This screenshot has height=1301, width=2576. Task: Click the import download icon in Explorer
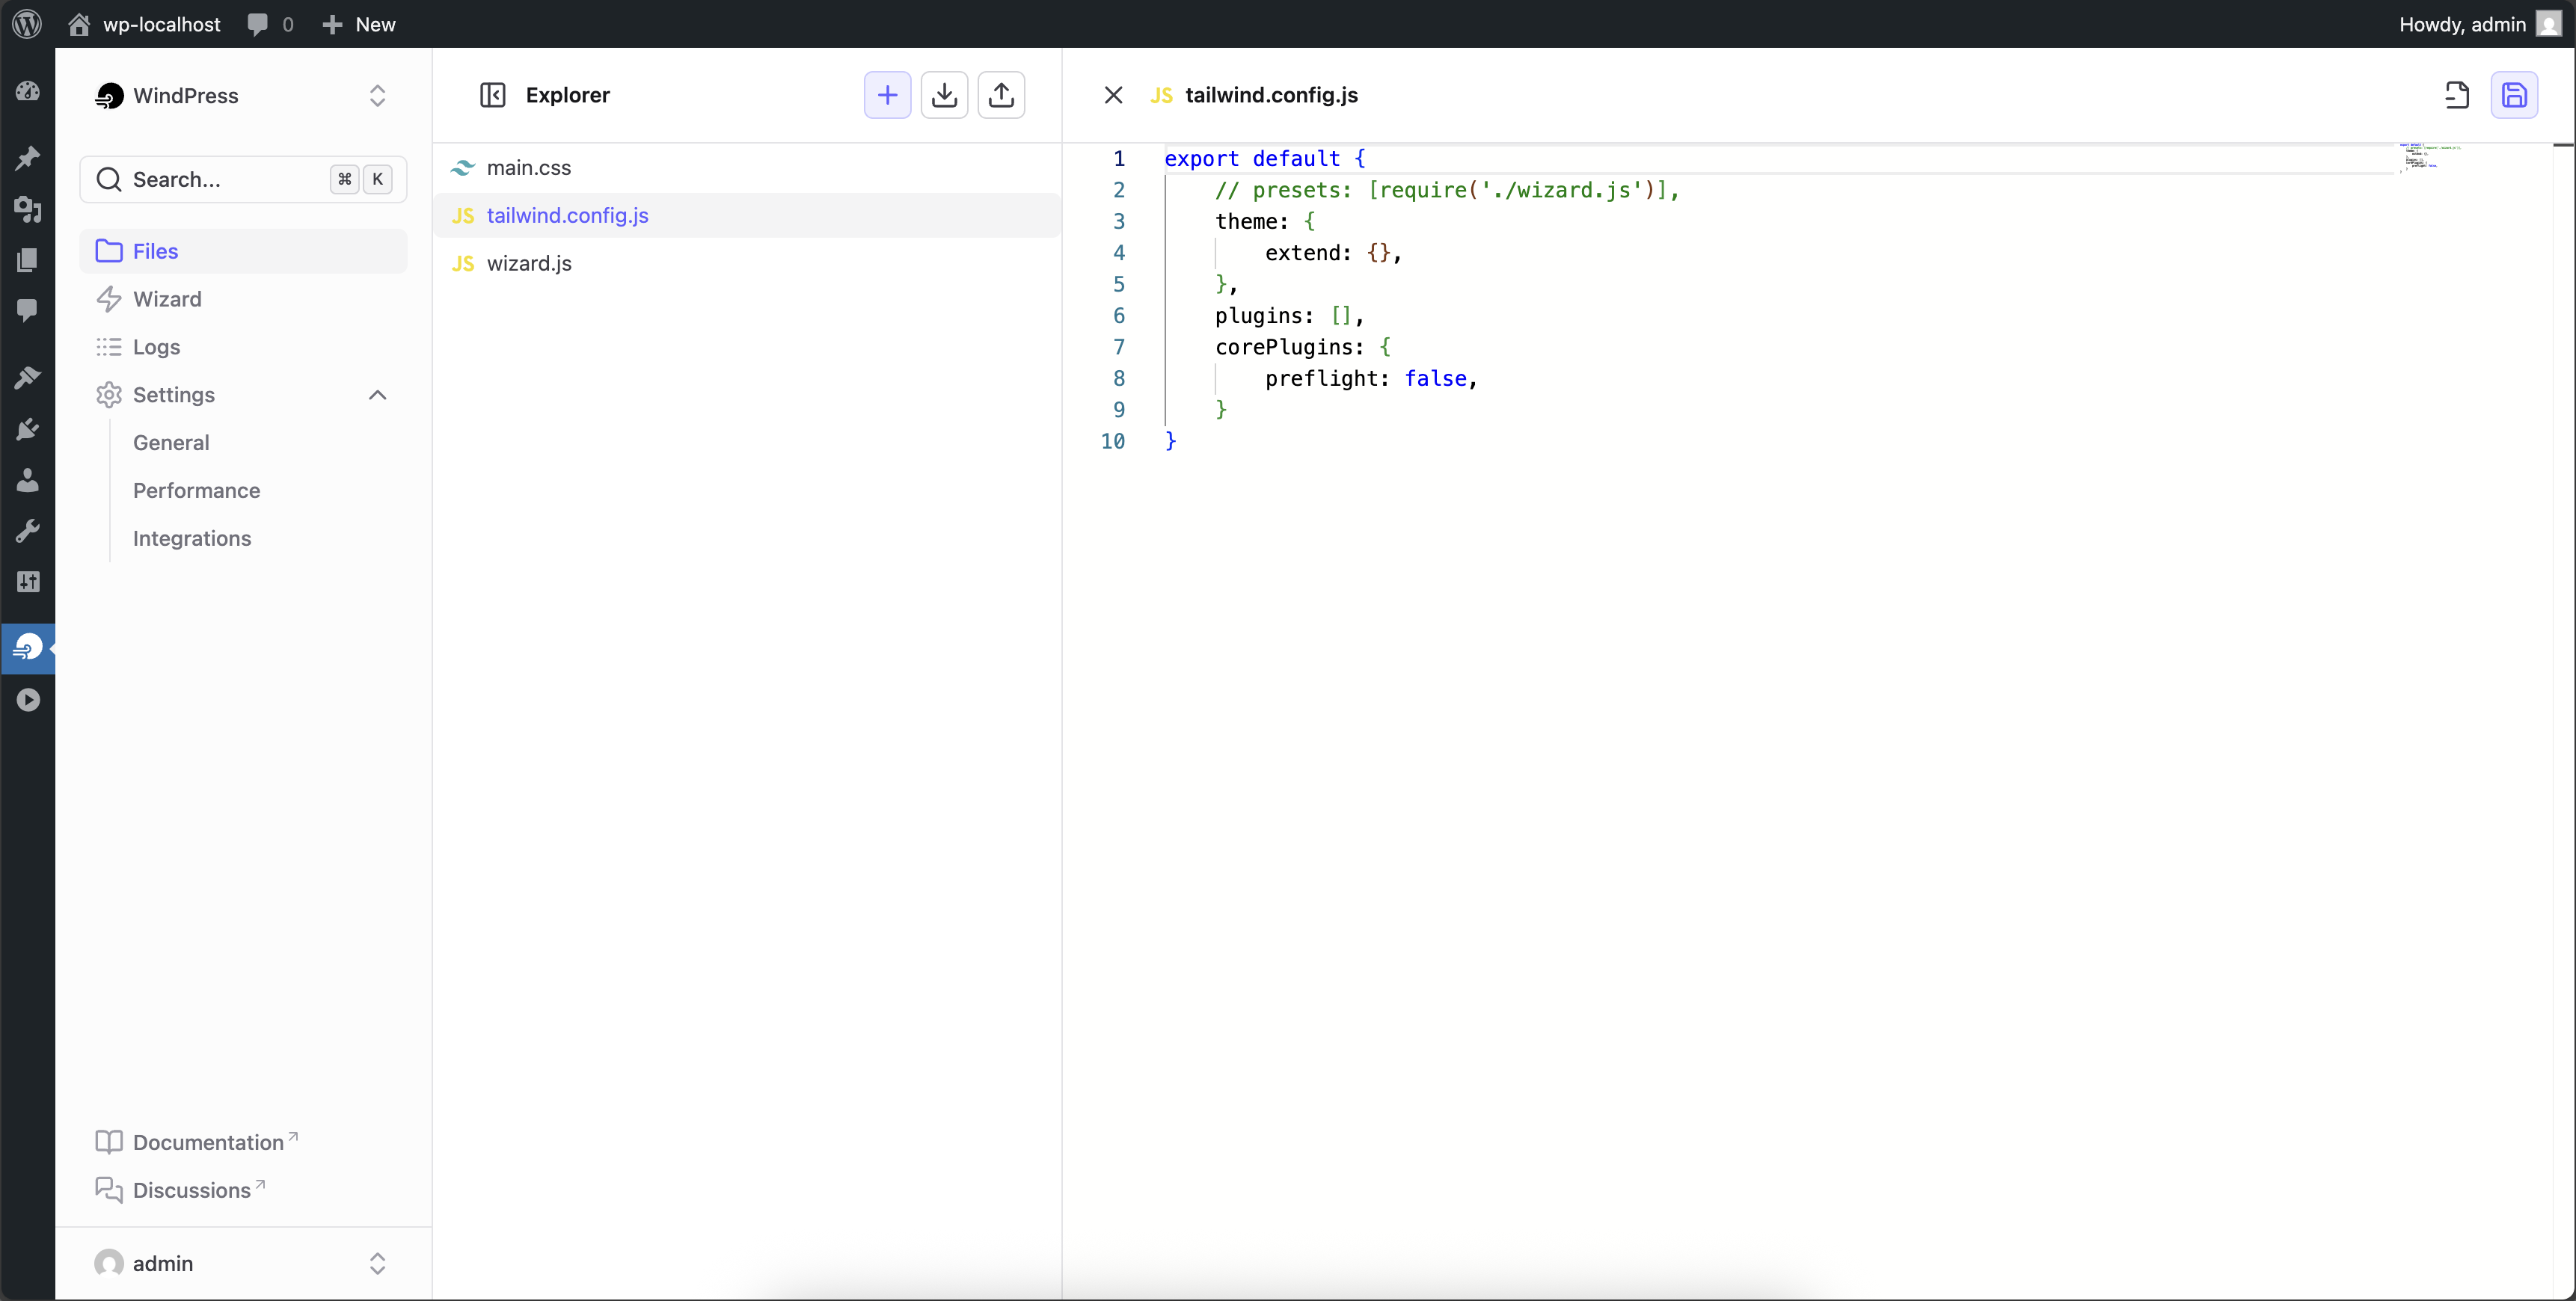point(944,95)
